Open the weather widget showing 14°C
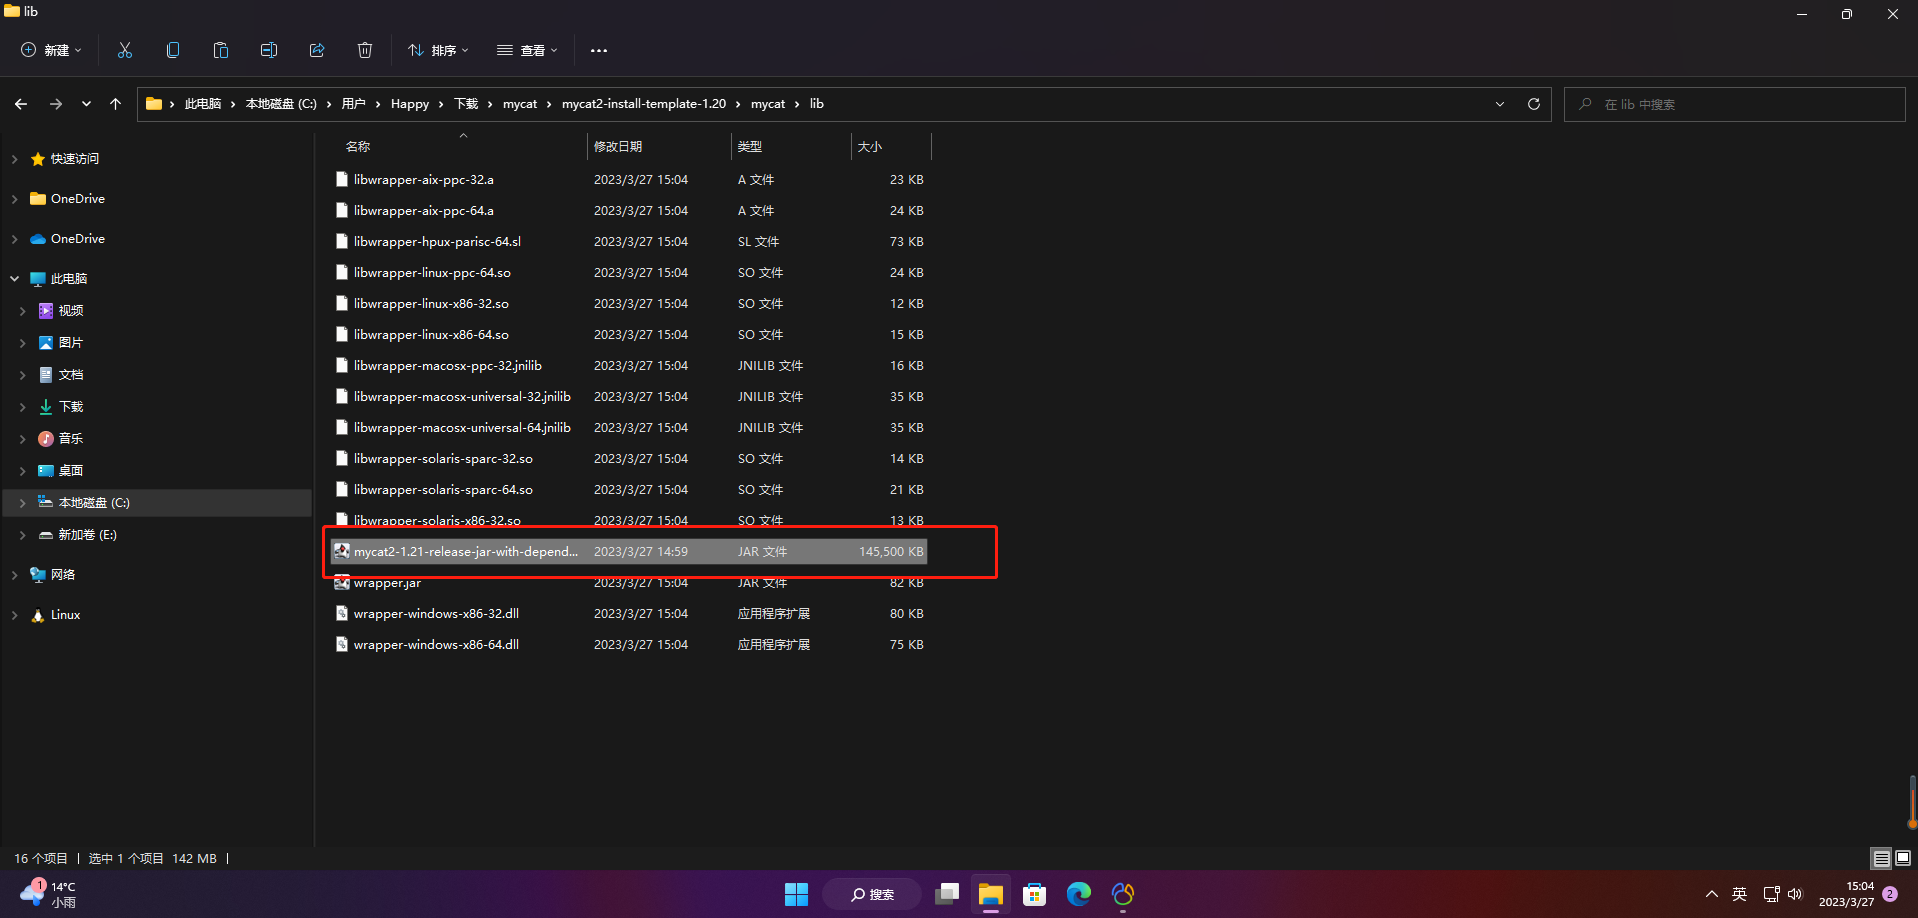The width and height of the screenshot is (1918, 918). 48,894
